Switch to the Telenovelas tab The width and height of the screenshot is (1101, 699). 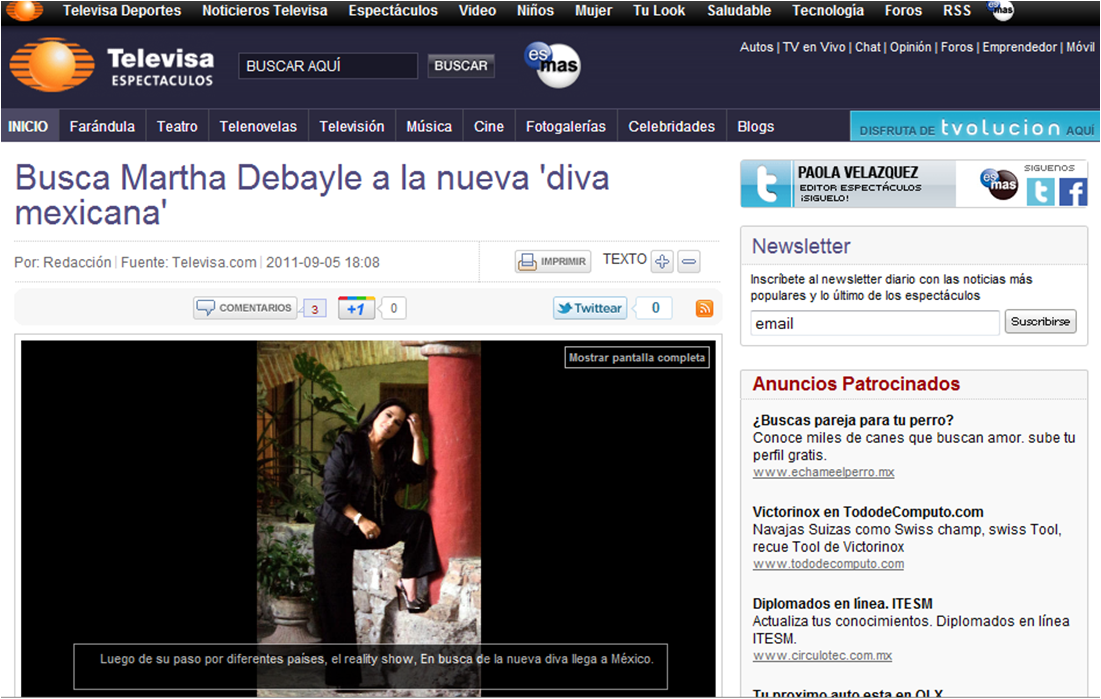tap(258, 126)
